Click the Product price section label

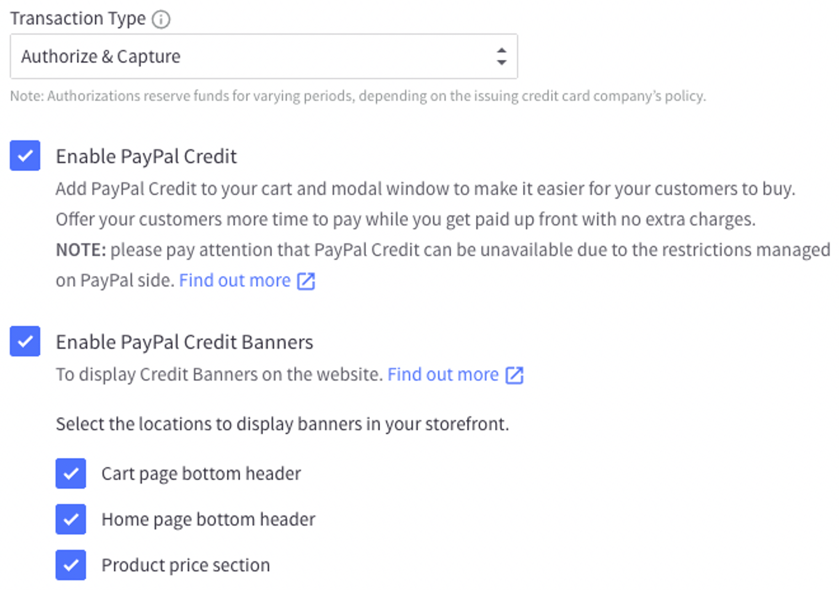point(185,565)
